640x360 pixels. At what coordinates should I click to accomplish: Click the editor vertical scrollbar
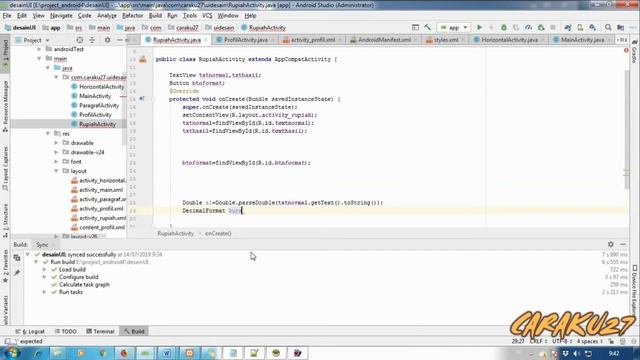tap(627, 129)
